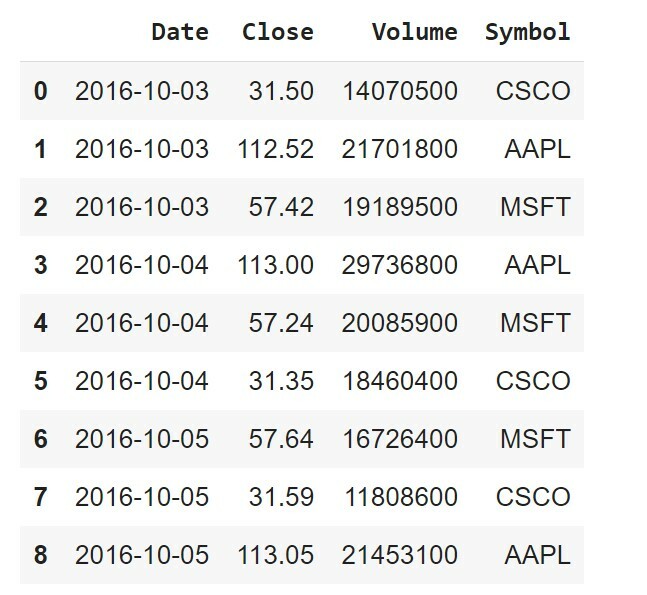
Task: Click close value 57.64
Action: tap(281, 439)
